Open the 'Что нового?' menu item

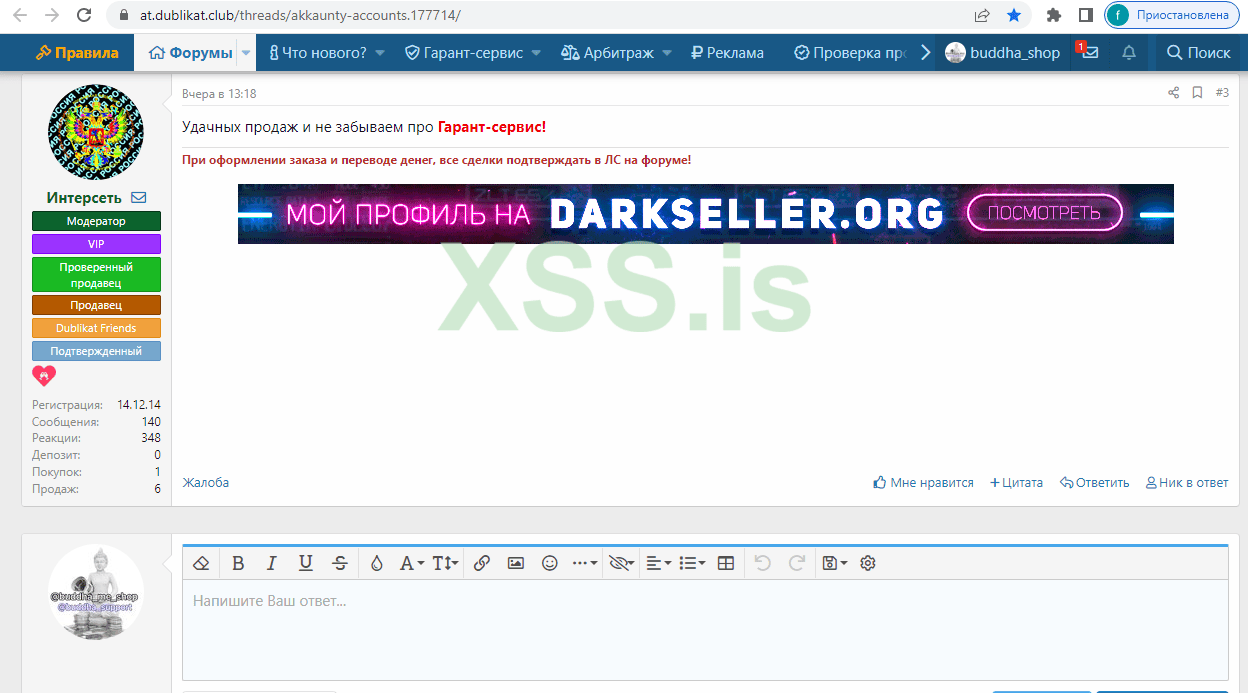[x=318, y=53]
